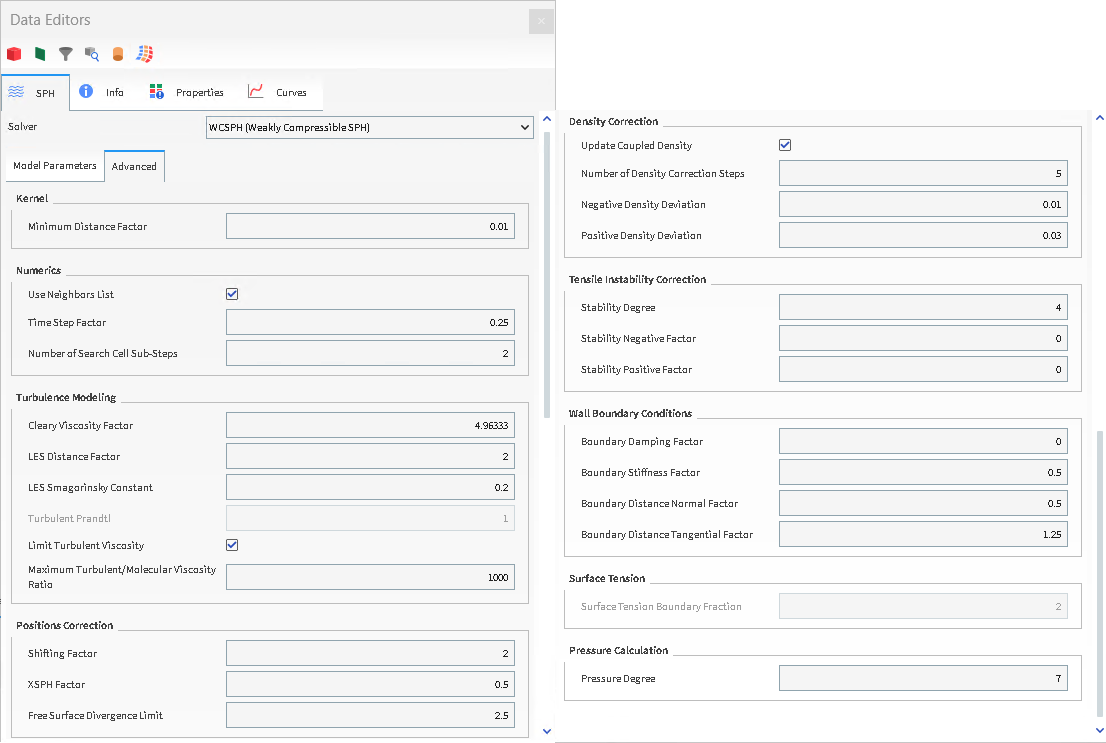Screen dimensions: 1106x743
Task: Disable Limit Turbulent Viscosity checkbox
Action: [232, 545]
